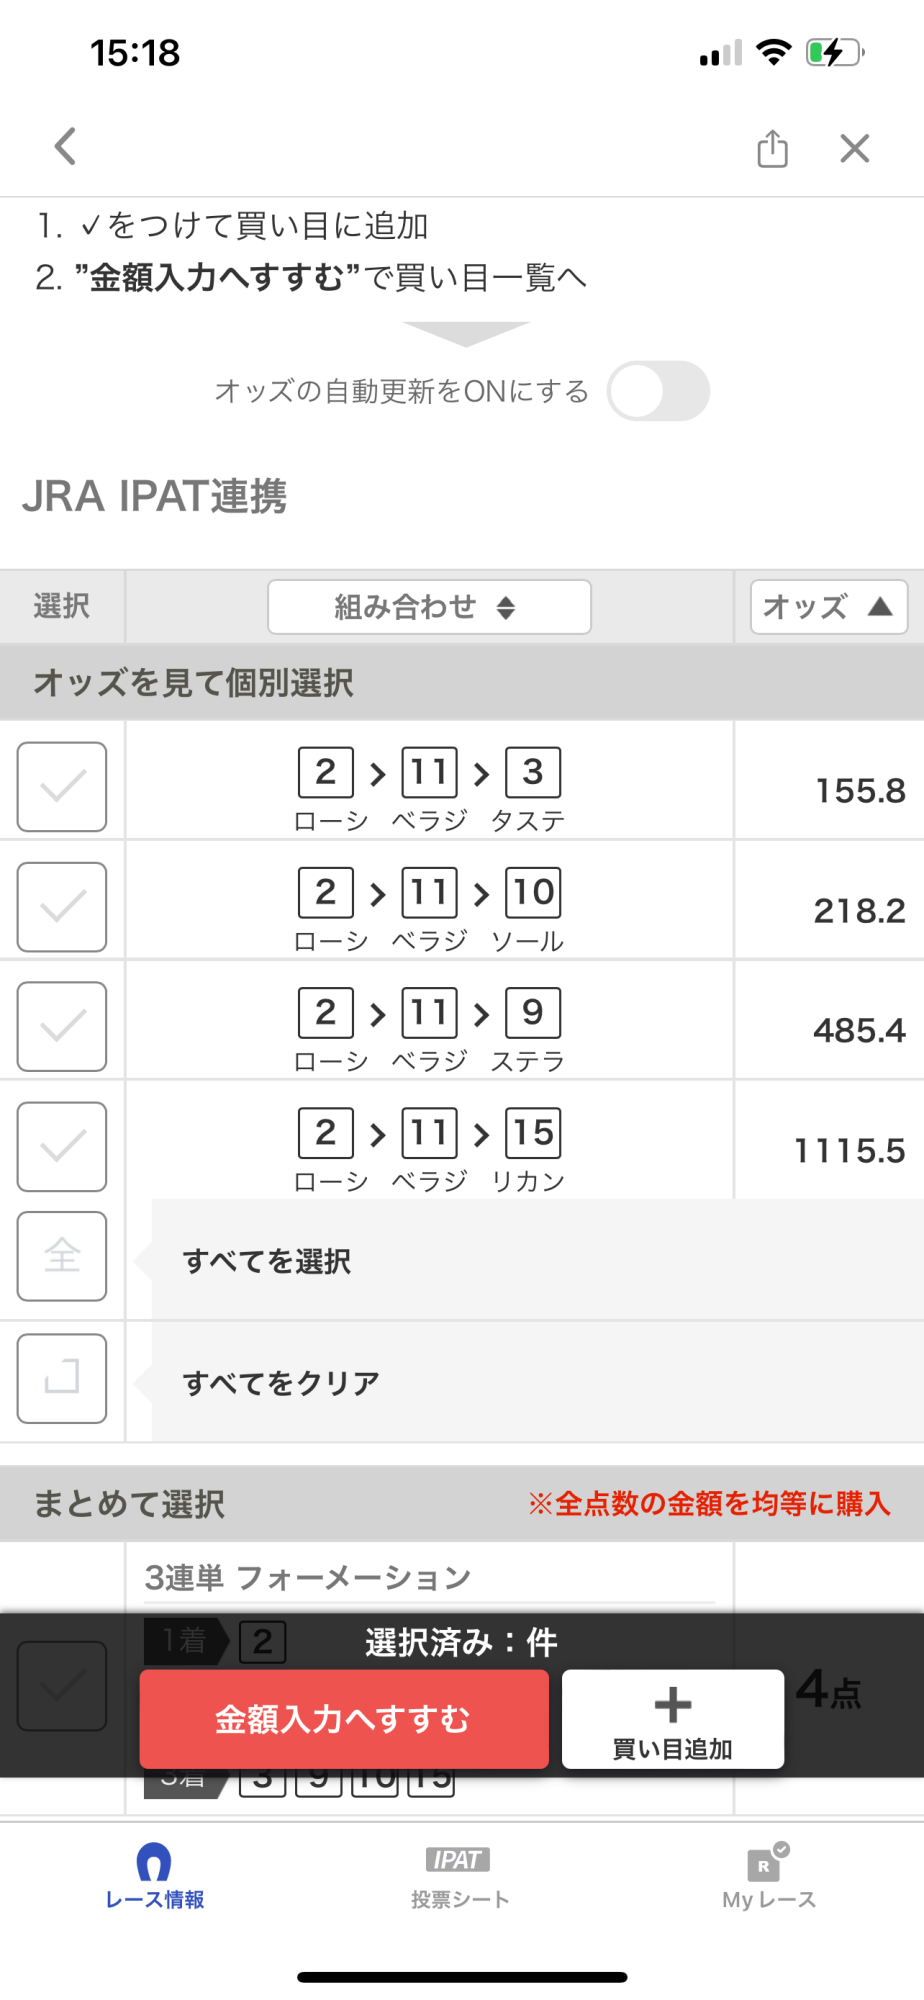924x2000 pixels.
Task: Tap すべてをクリア label
Action: [x=281, y=1384]
